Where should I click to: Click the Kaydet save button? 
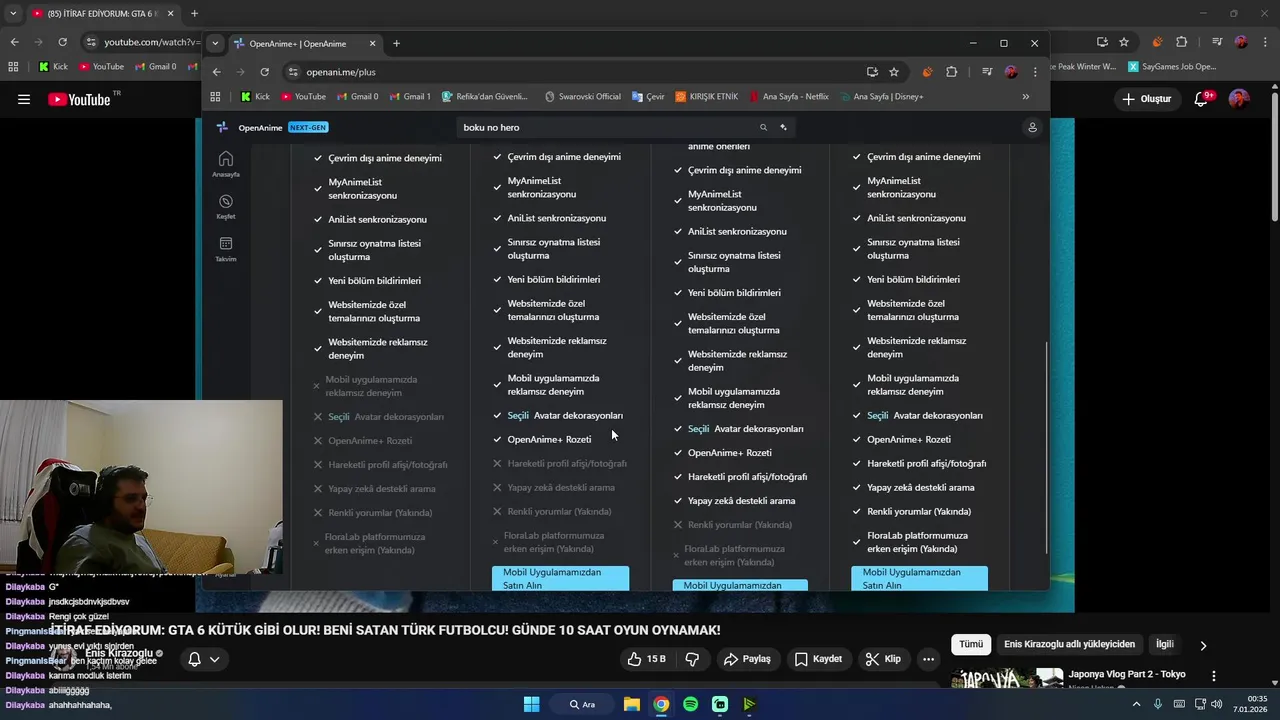coord(818,659)
